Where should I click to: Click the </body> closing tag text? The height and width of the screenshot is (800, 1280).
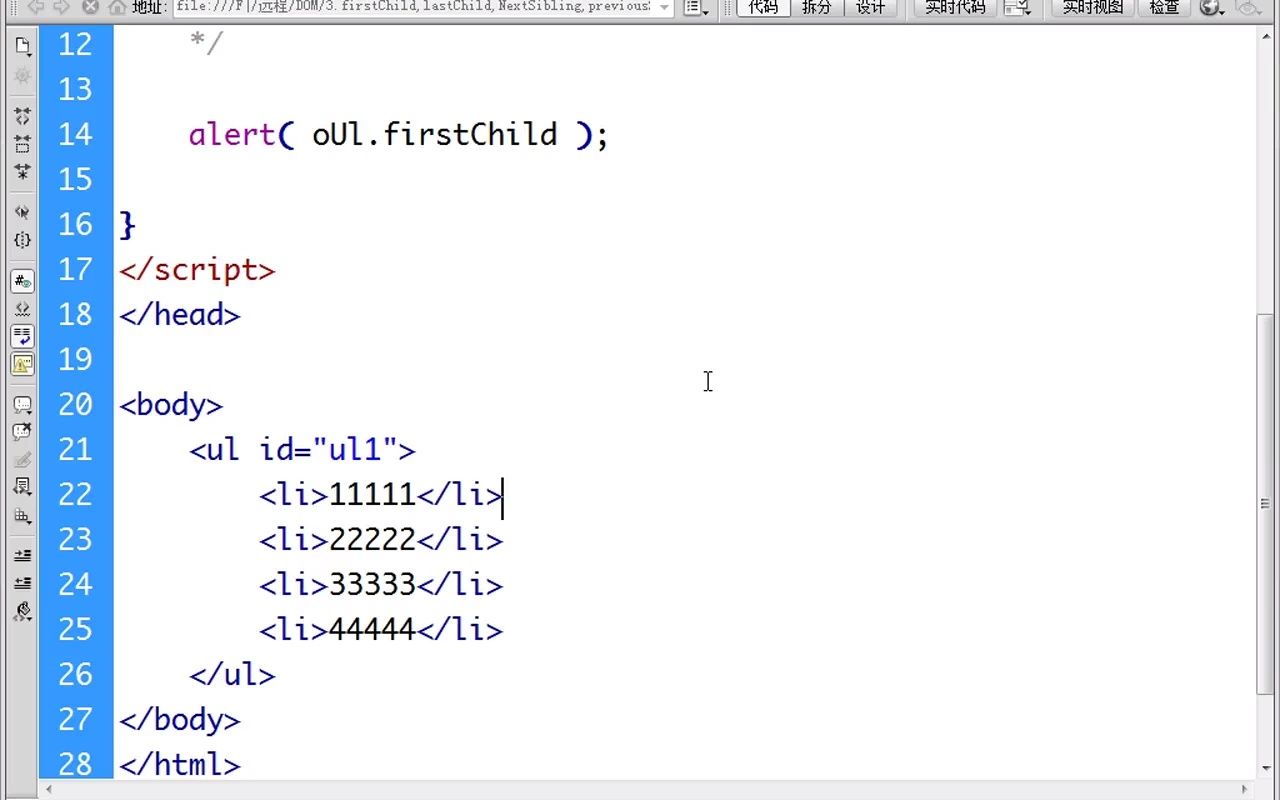pos(179,720)
